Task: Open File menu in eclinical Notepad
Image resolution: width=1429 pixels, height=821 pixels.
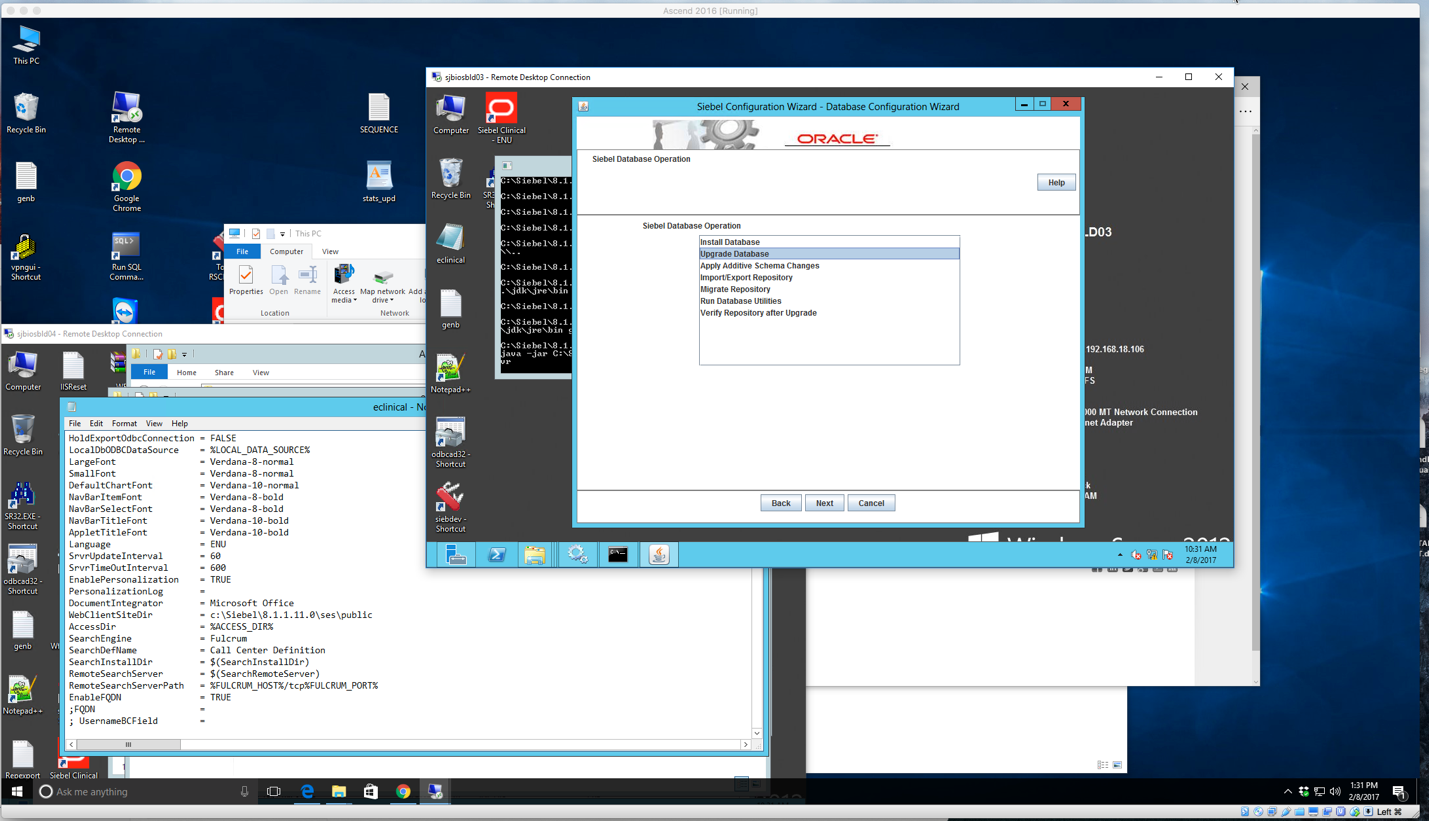Action: point(75,424)
